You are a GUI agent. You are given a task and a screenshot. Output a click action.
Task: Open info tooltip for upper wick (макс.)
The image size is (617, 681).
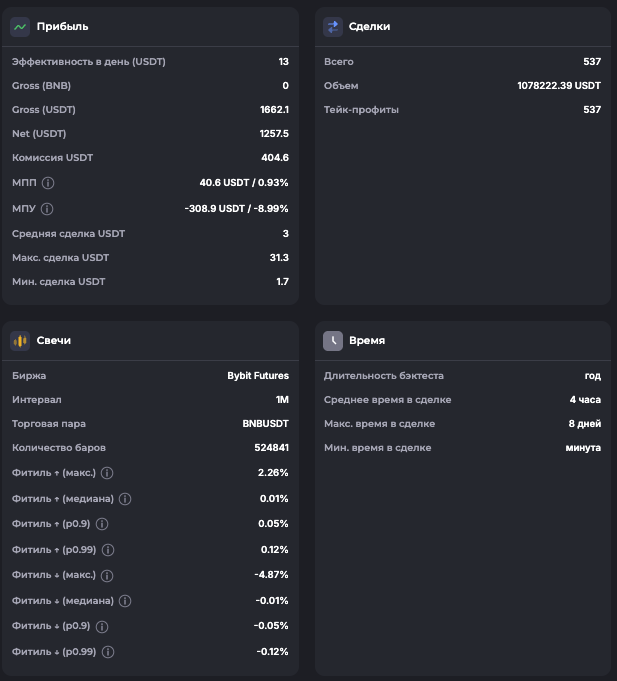(107, 473)
